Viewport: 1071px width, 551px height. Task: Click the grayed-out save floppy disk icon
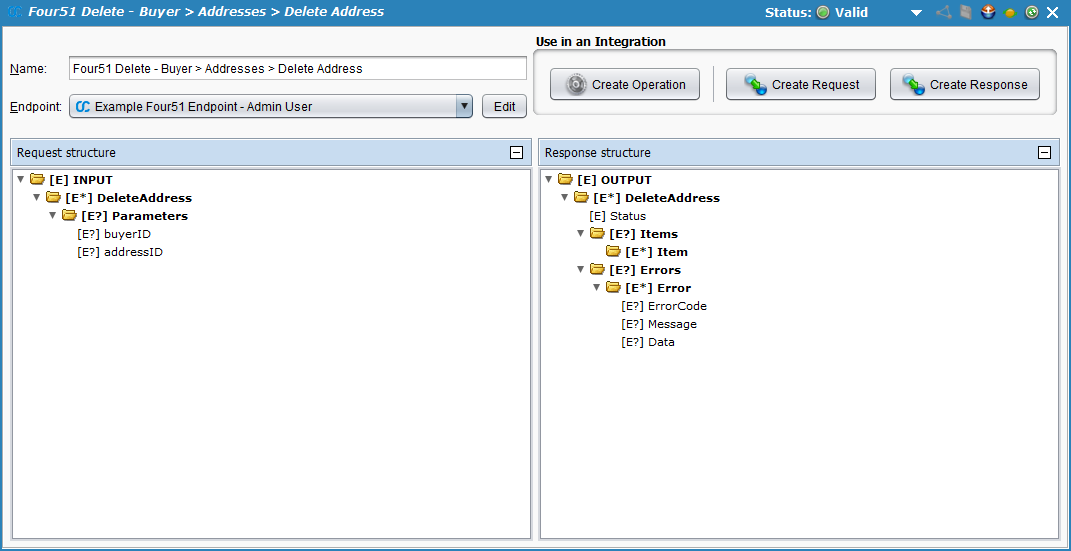(966, 13)
